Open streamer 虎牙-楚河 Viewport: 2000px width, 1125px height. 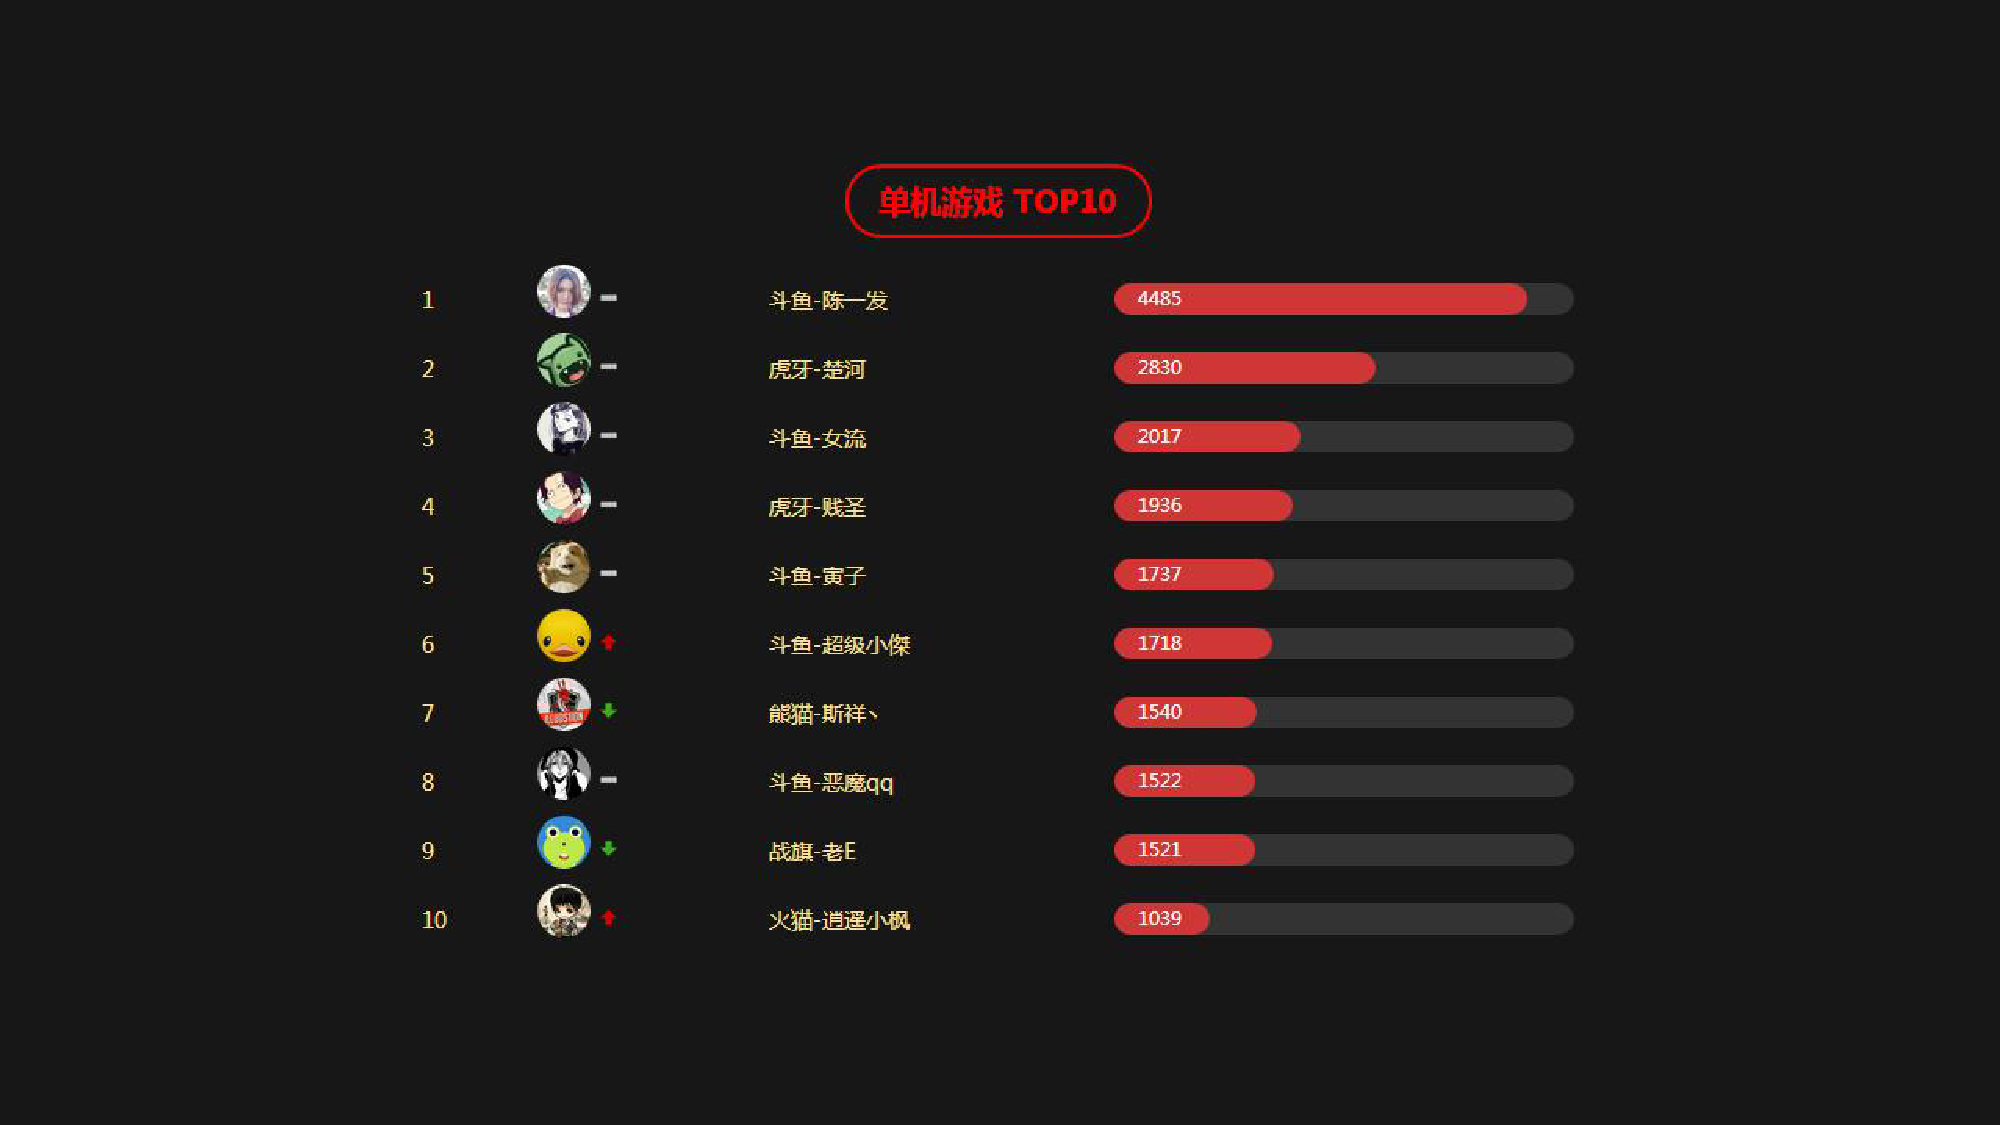click(816, 369)
